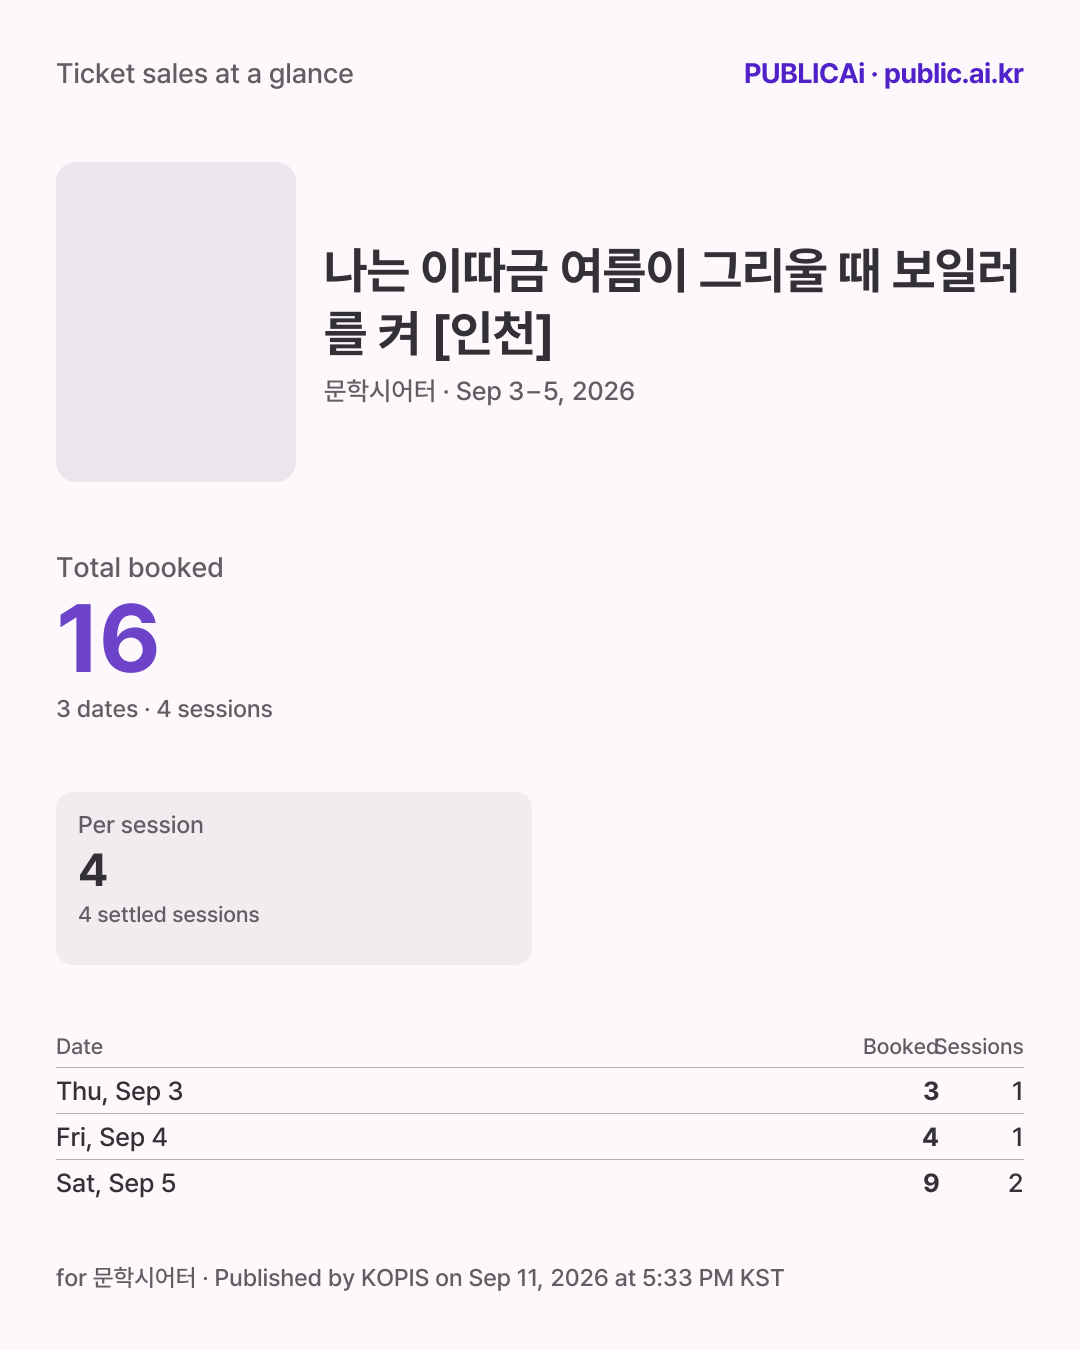Click the 'Ticket sales at a glance' header
The height and width of the screenshot is (1350, 1080).
pyautogui.click(x=205, y=74)
